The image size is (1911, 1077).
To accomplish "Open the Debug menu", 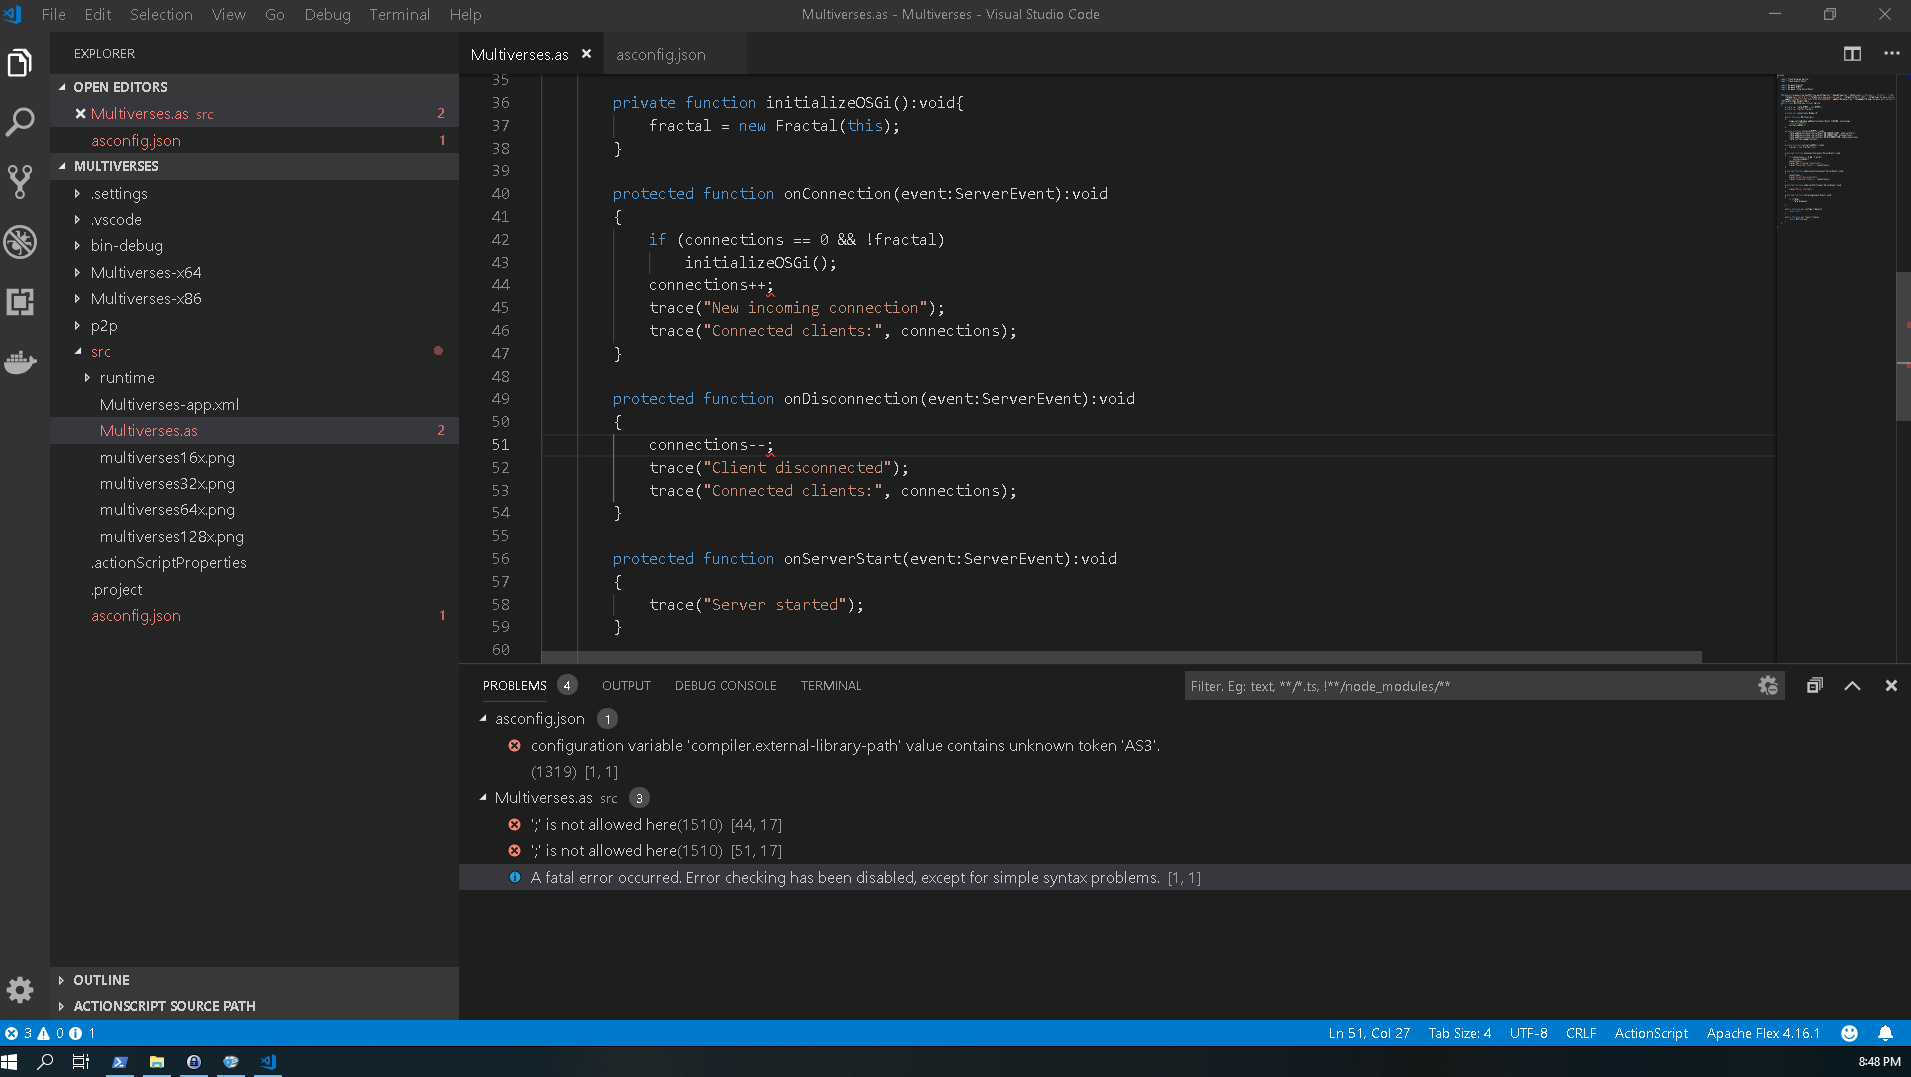I will tap(327, 14).
